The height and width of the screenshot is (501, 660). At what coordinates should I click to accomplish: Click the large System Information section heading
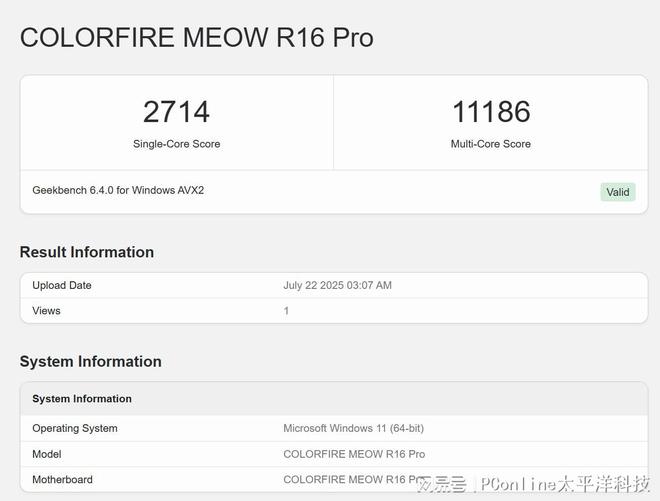coord(90,362)
